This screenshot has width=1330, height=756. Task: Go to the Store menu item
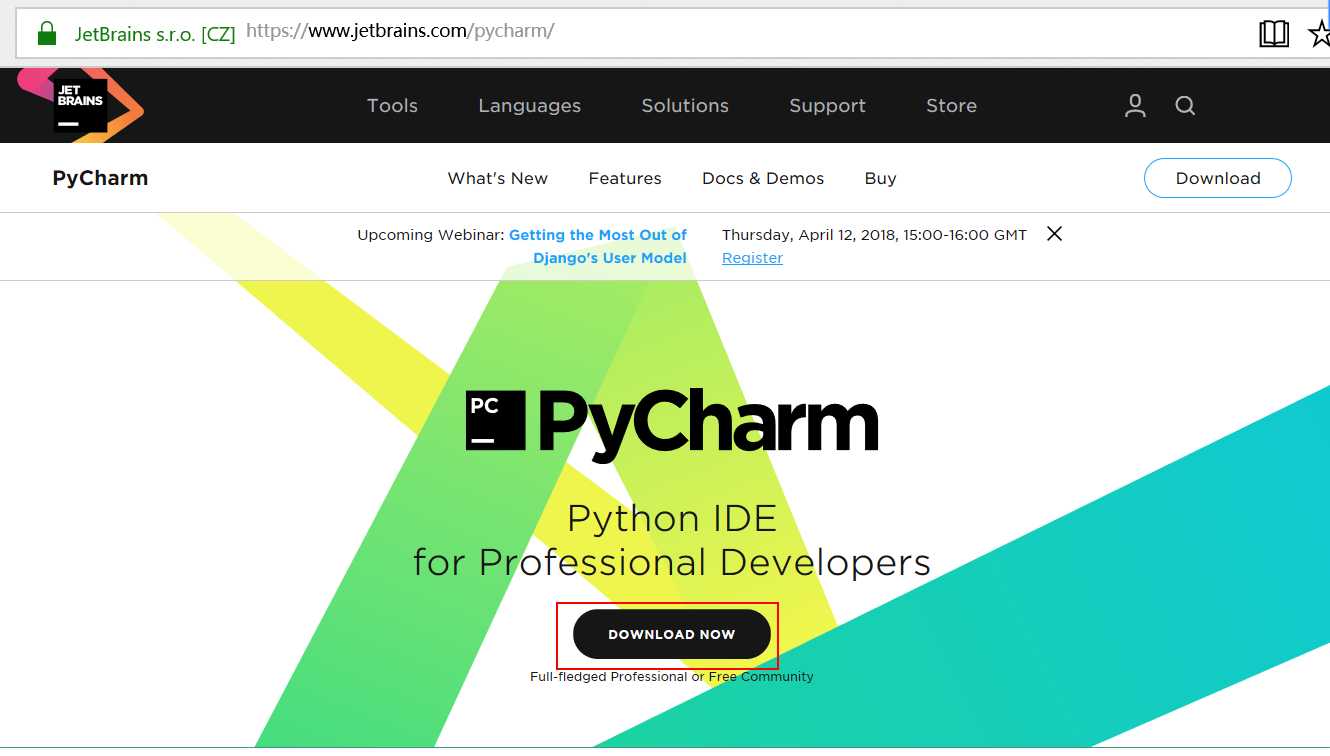tap(951, 106)
